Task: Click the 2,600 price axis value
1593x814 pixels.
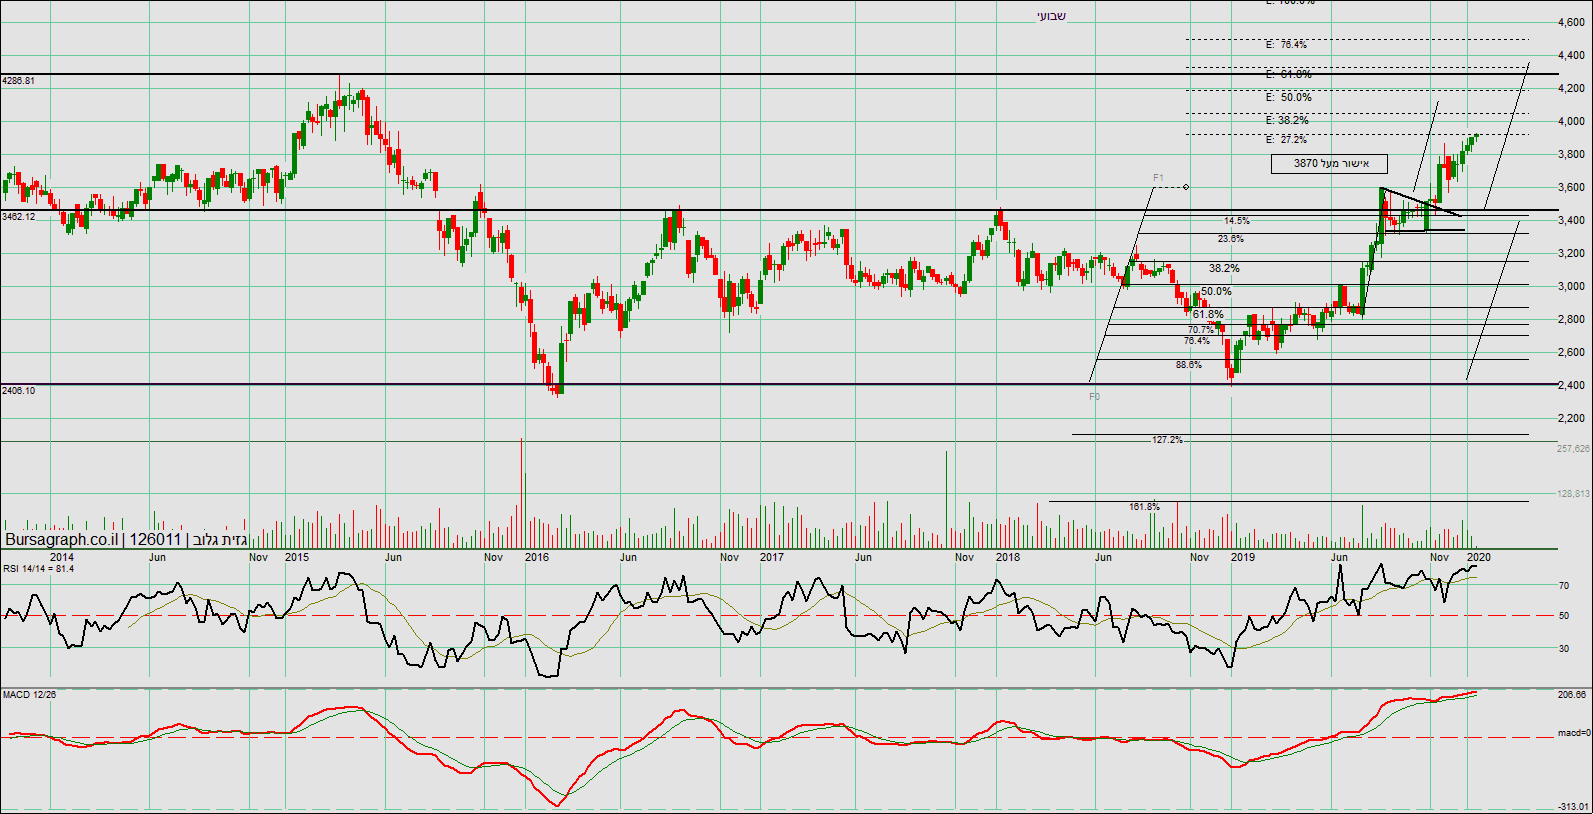Action: (1571, 352)
